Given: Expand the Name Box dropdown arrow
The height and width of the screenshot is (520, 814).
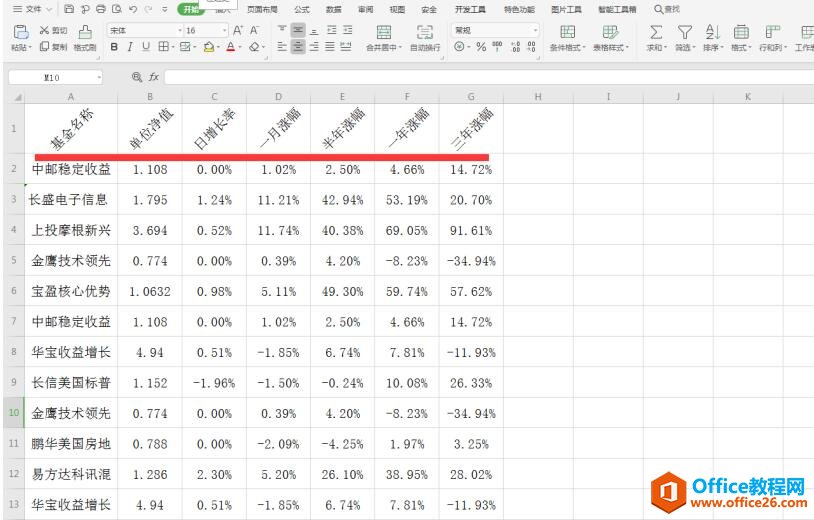Looking at the screenshot, I should coord(99,78).
